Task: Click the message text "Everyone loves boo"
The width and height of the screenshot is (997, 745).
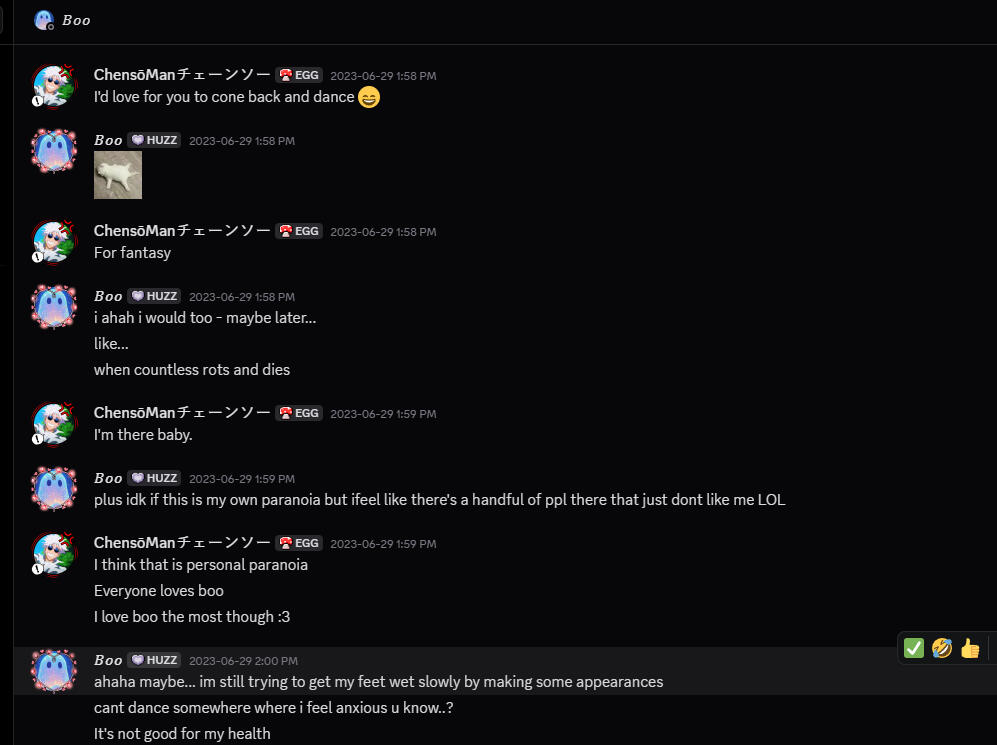Action: tap(159, 591)
